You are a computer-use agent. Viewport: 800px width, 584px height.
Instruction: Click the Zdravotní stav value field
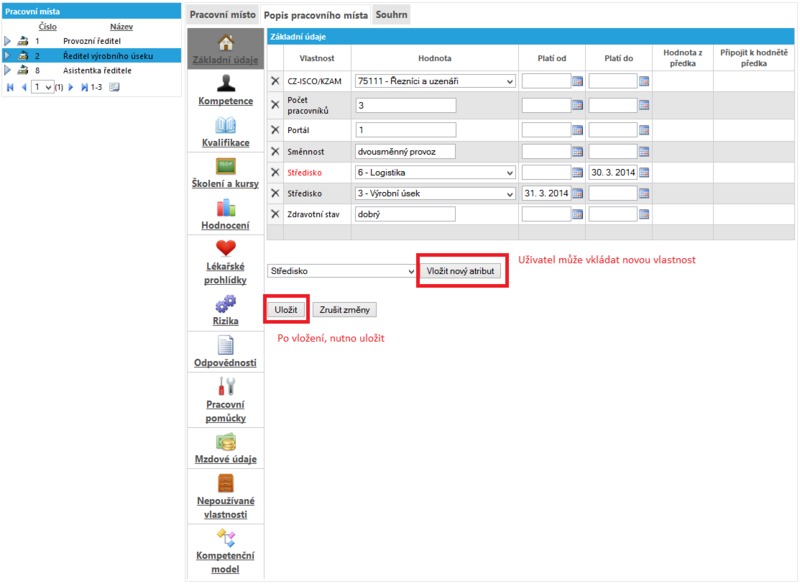(x=406, y=214)
